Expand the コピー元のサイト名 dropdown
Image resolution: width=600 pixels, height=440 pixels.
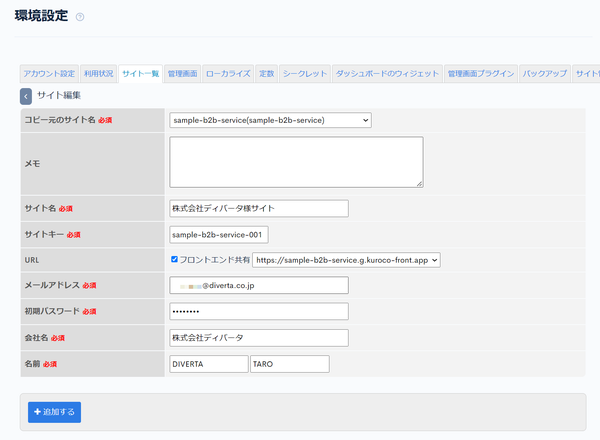271,120
